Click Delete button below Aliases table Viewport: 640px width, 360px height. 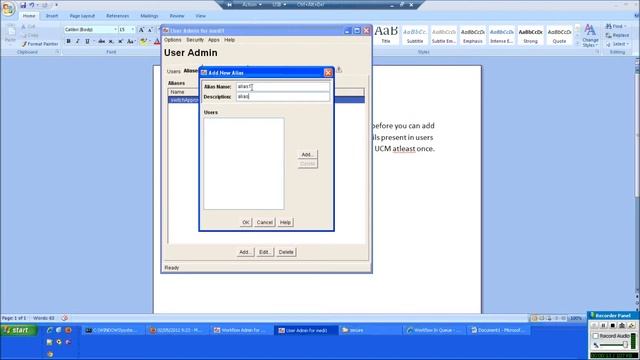pyautogui.click(x=286, y=252)
